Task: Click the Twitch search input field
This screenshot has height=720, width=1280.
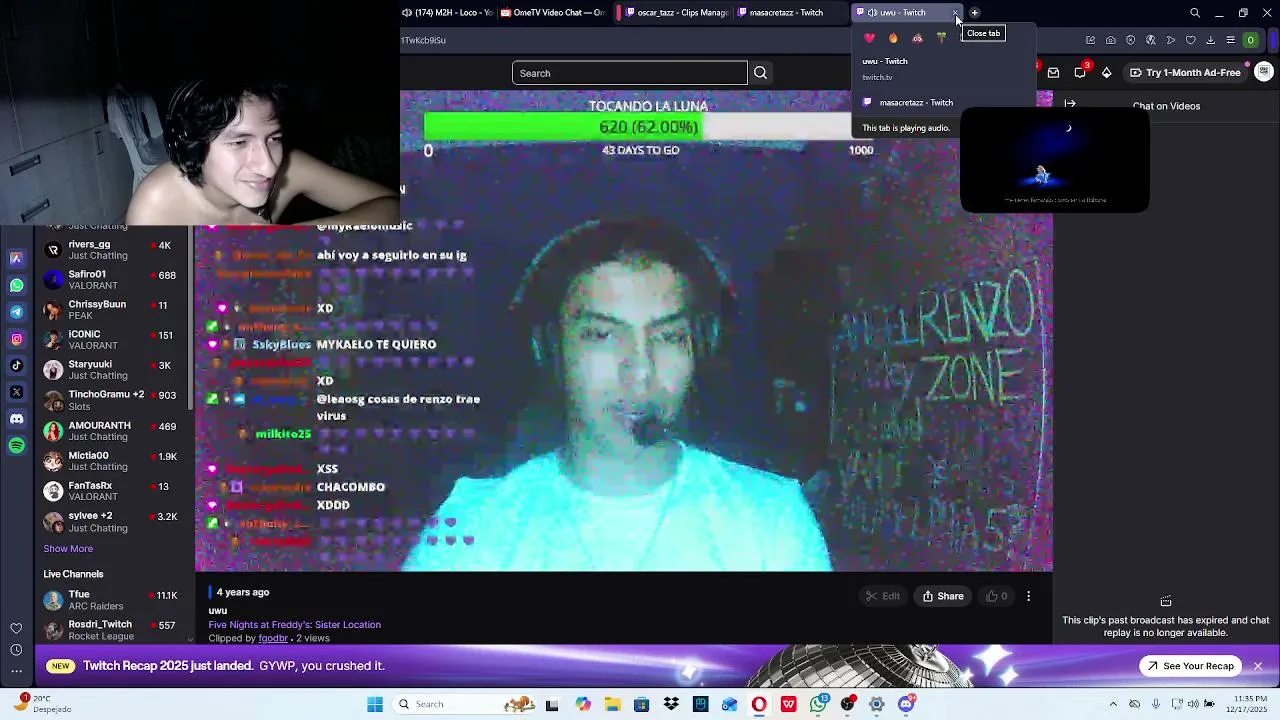Action: (x=629, y=73)
